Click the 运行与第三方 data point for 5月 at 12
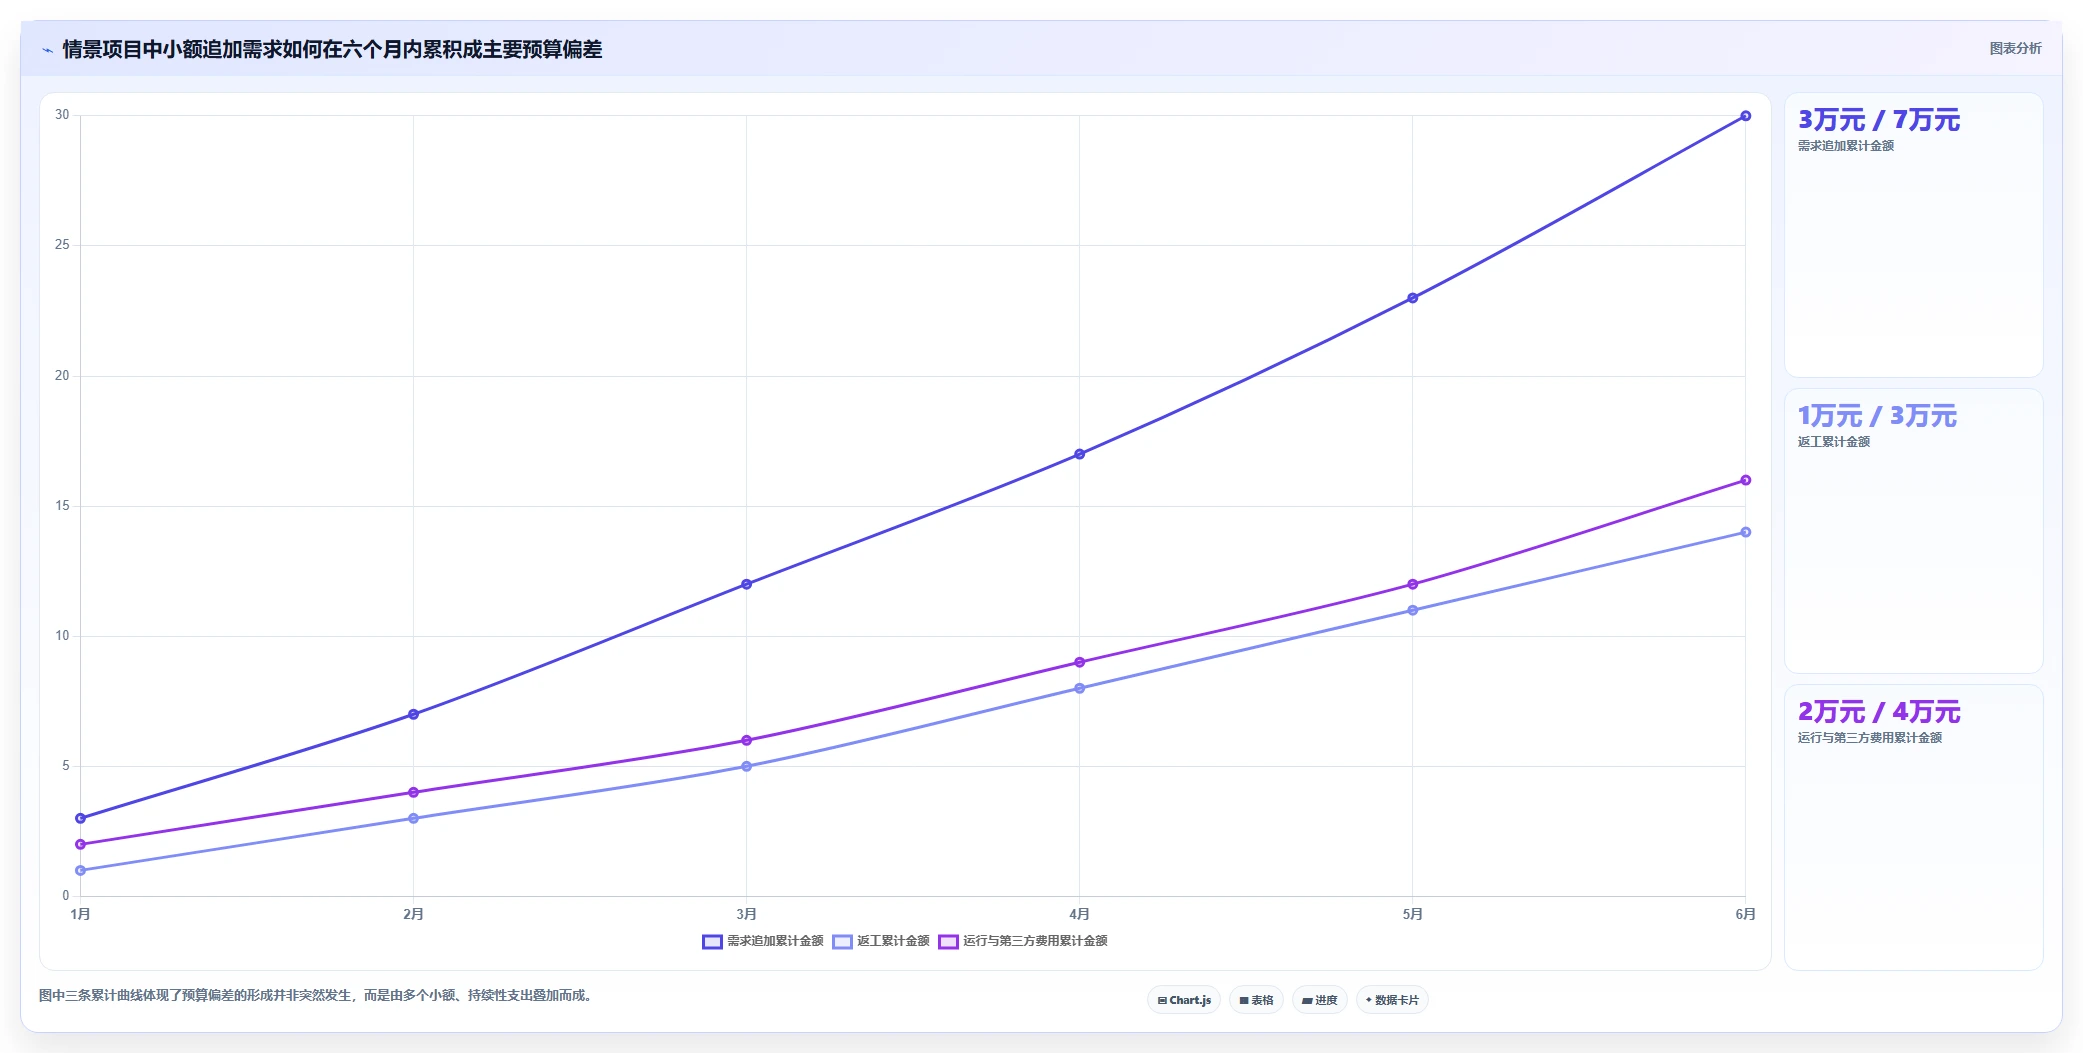 (1412, 584)
